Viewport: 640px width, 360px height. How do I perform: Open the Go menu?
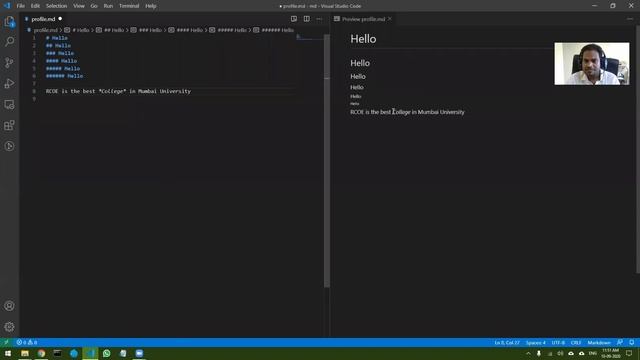(x=94, y=6)
